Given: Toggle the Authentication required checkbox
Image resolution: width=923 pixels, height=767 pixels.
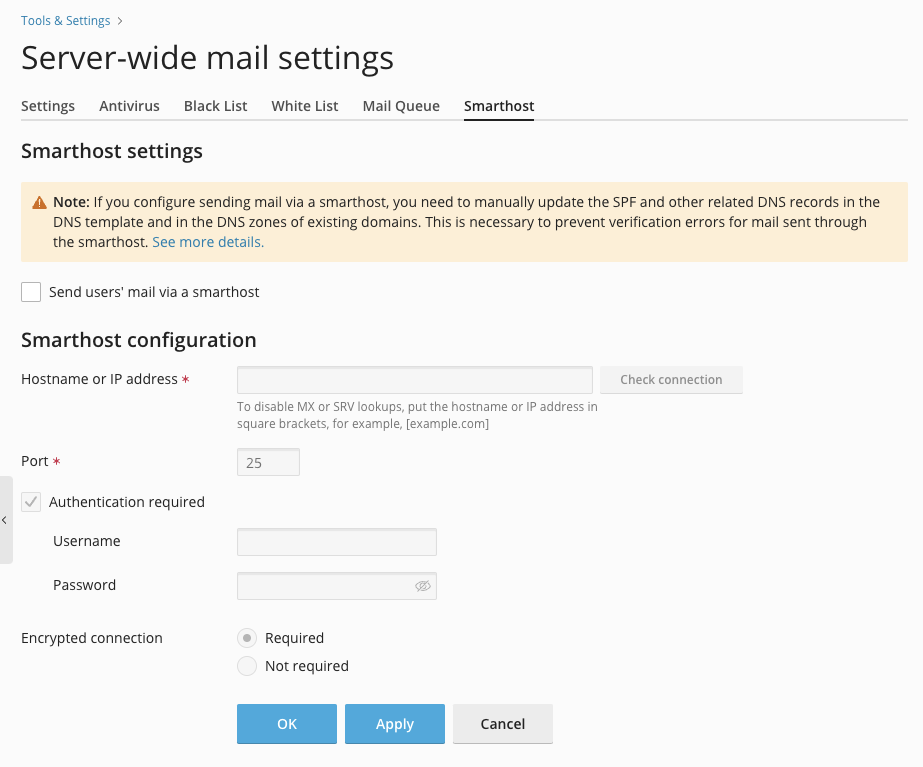Looking at the screenshot, I should (x=31, y=502).
